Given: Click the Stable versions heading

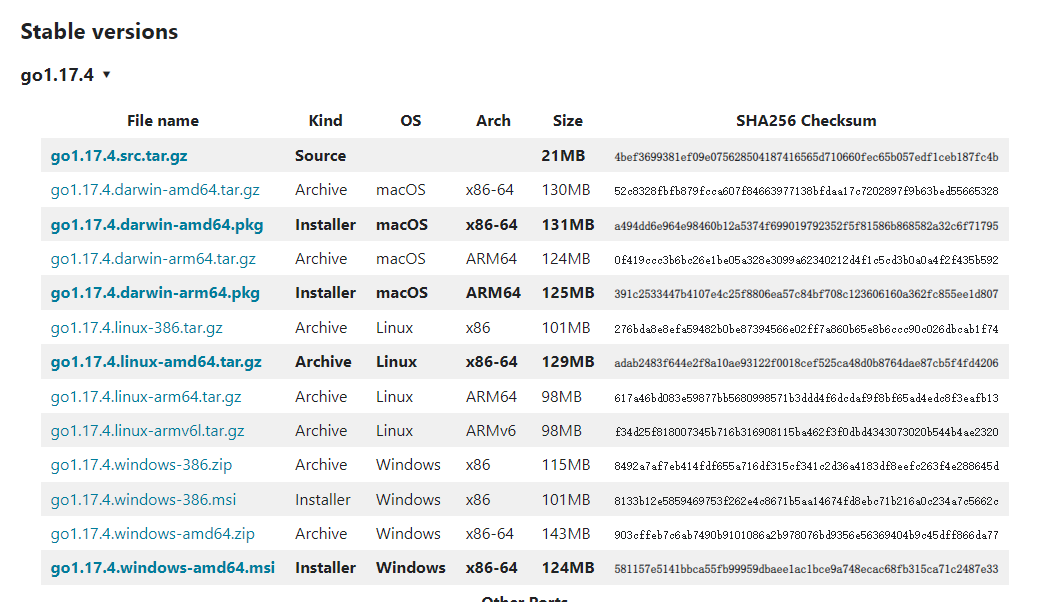Looking at the screenshot, I should [99, 31].
